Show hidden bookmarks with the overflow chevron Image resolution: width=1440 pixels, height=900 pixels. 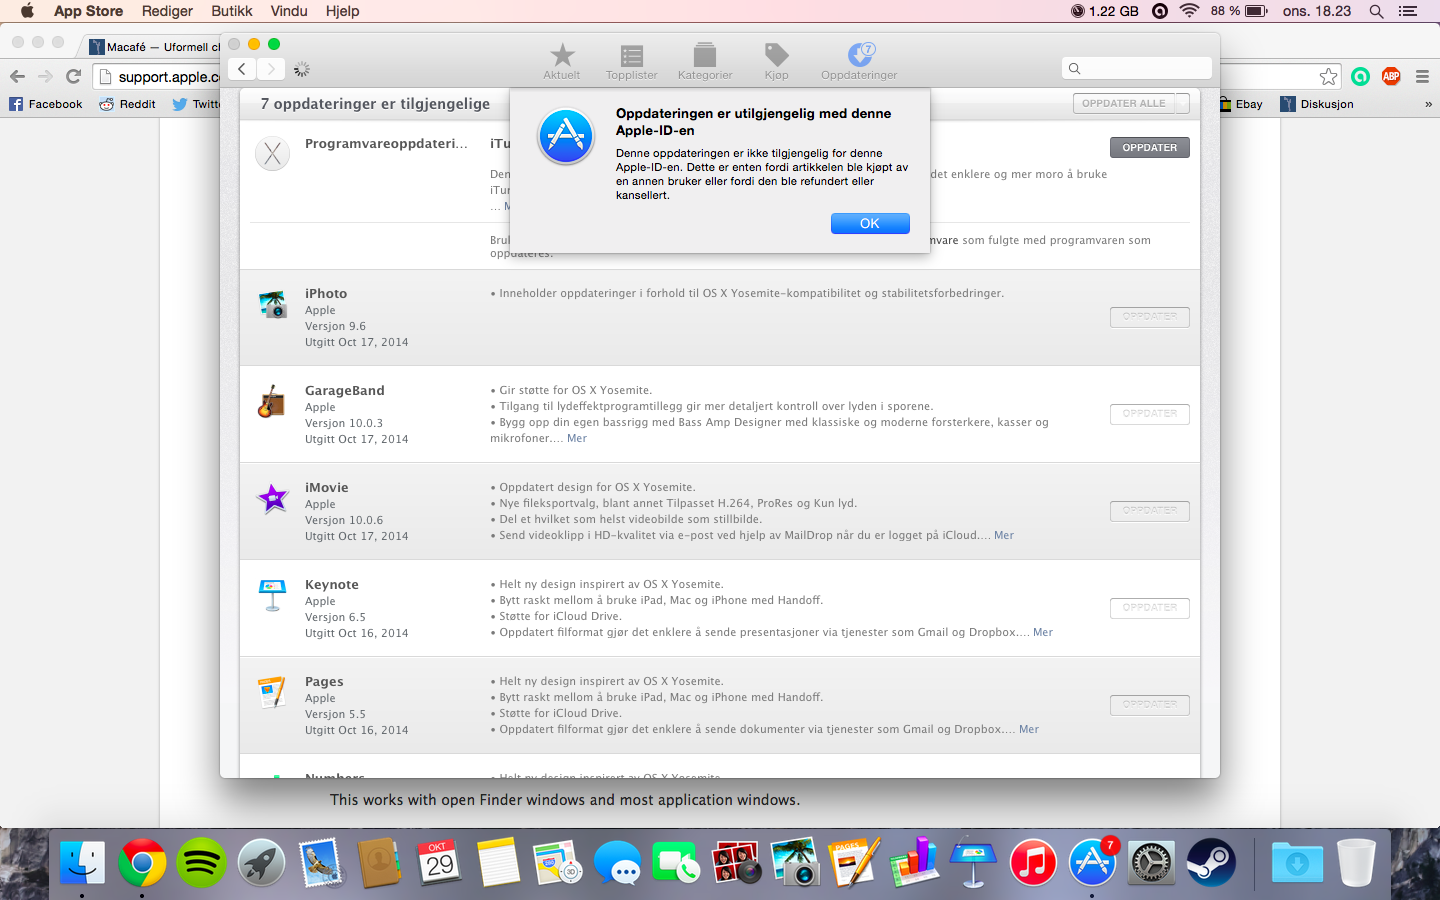[1428, 104]
